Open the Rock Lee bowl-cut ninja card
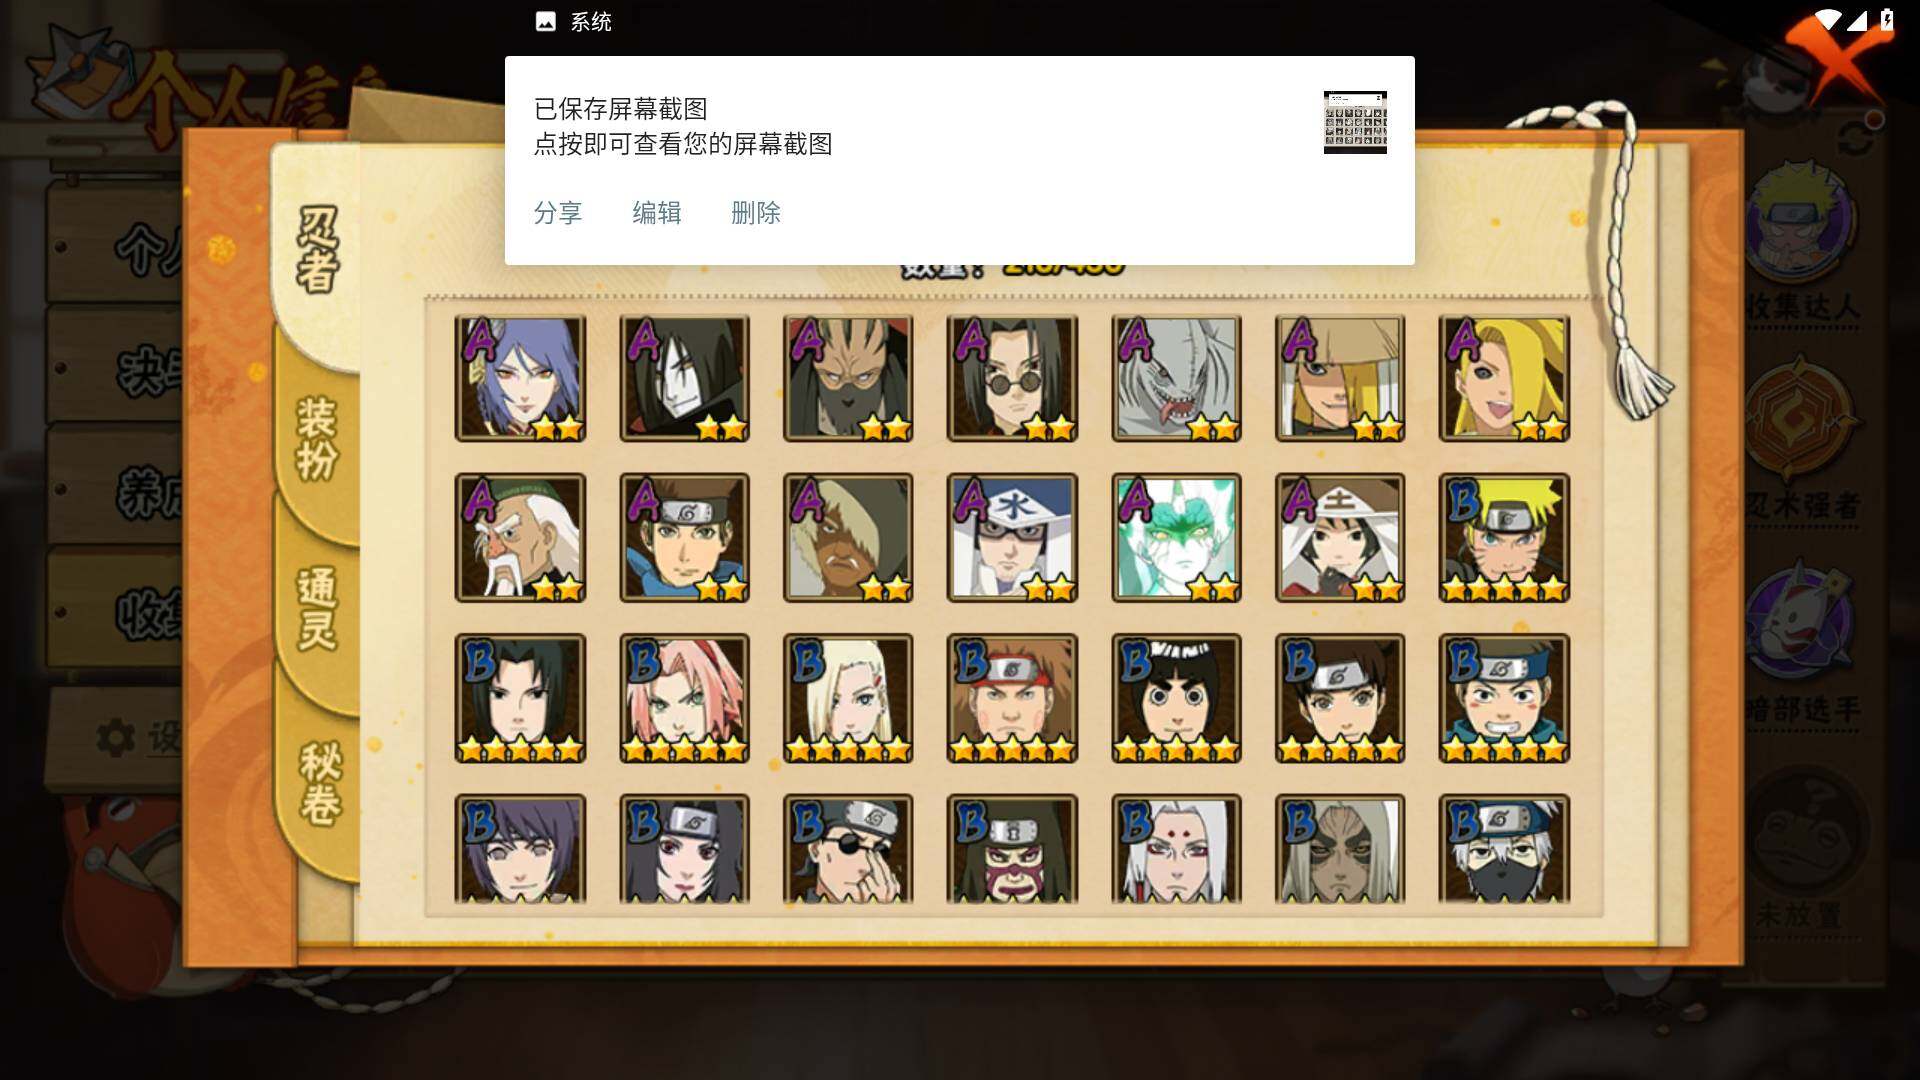 (1176, 698)
